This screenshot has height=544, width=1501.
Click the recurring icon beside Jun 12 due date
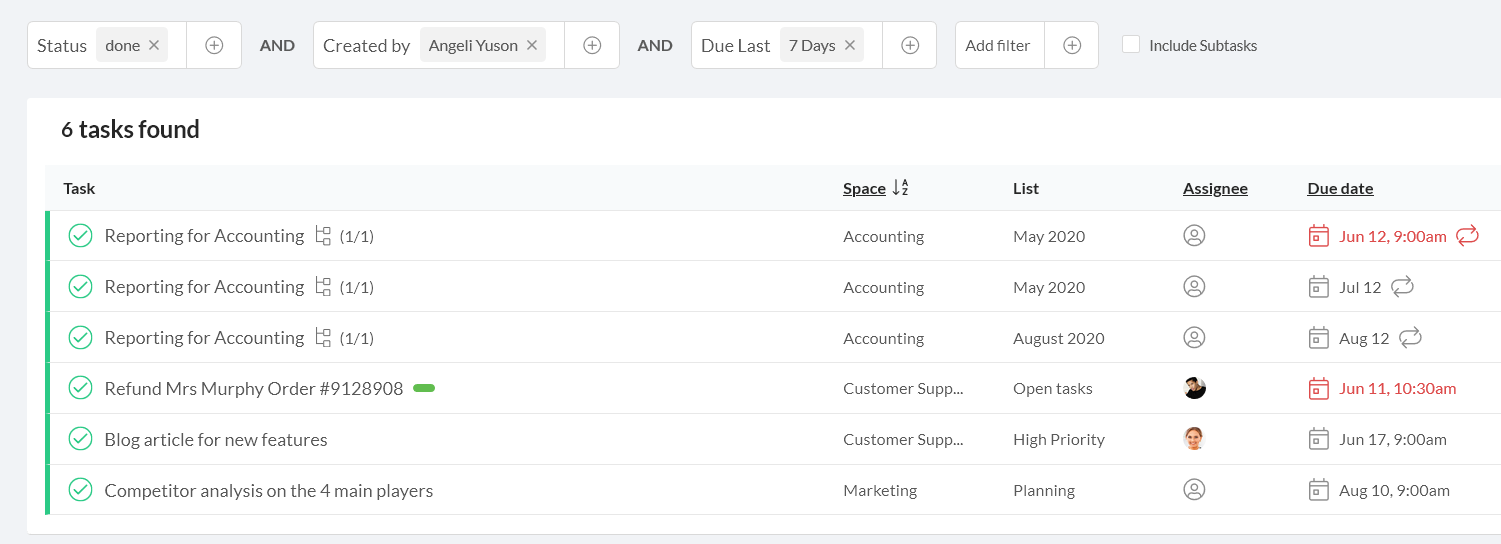[1467, 236]
